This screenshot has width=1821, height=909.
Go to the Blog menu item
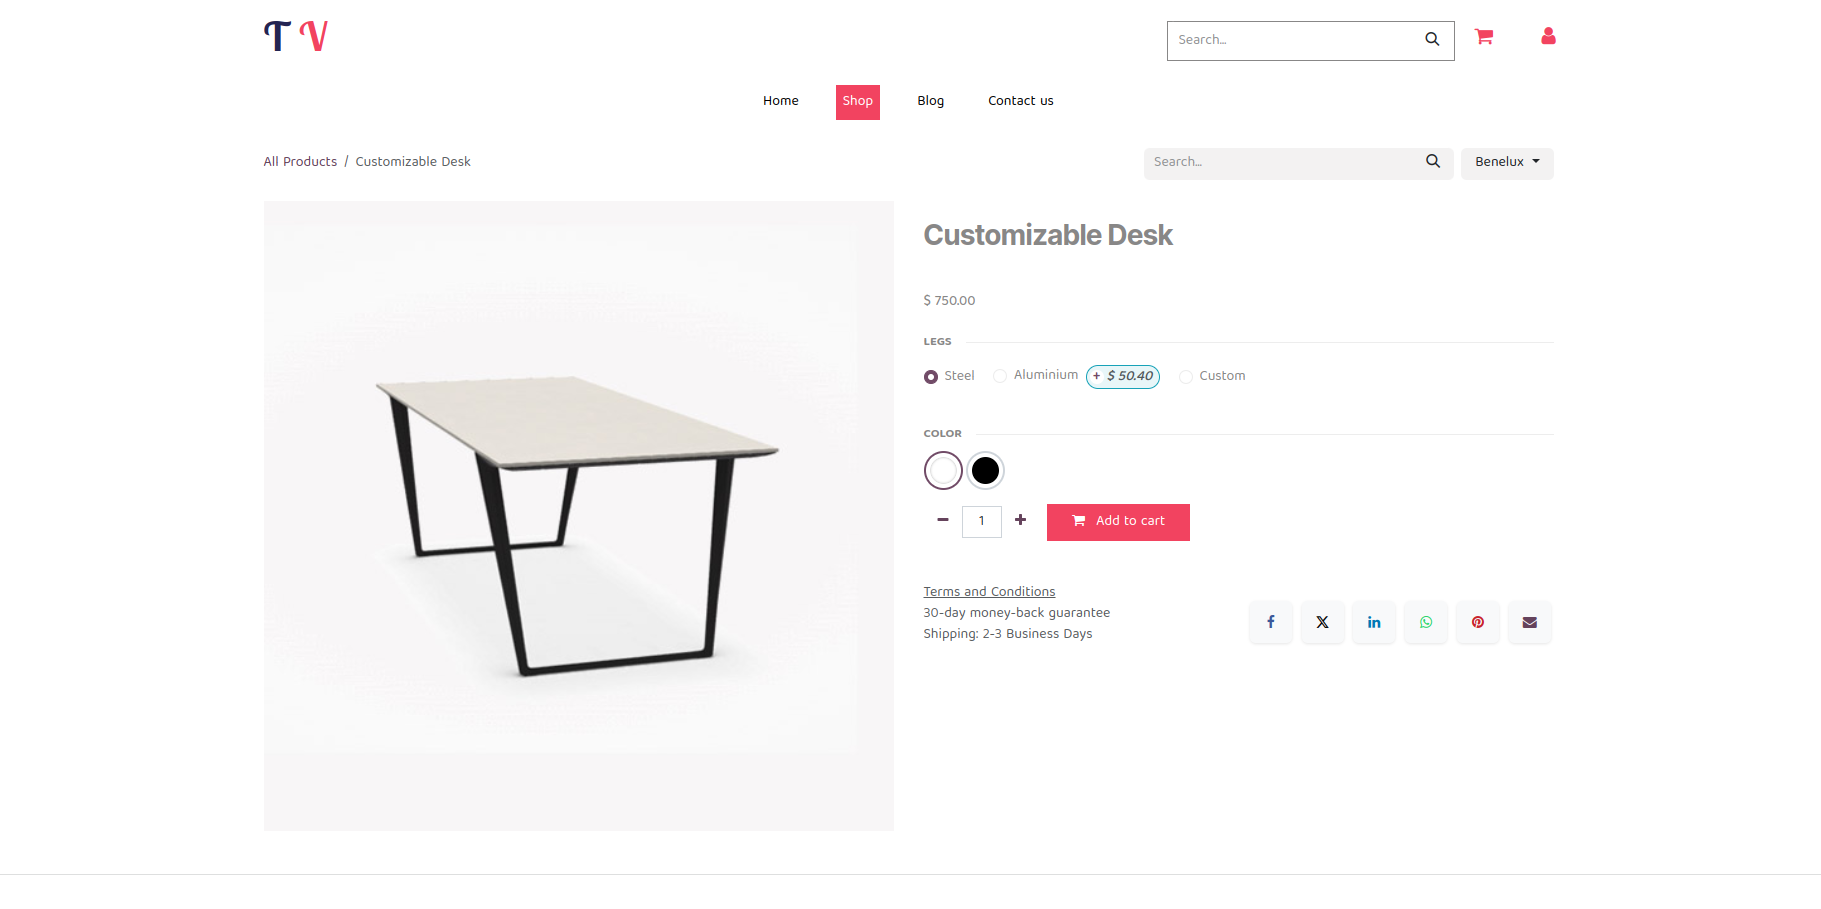coord(931,101)
